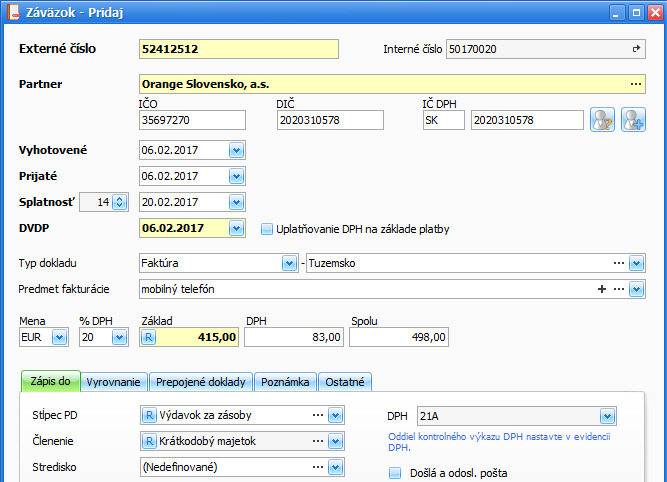Click the Interné číslo field
667x482 pixels.
pos(546,49)
